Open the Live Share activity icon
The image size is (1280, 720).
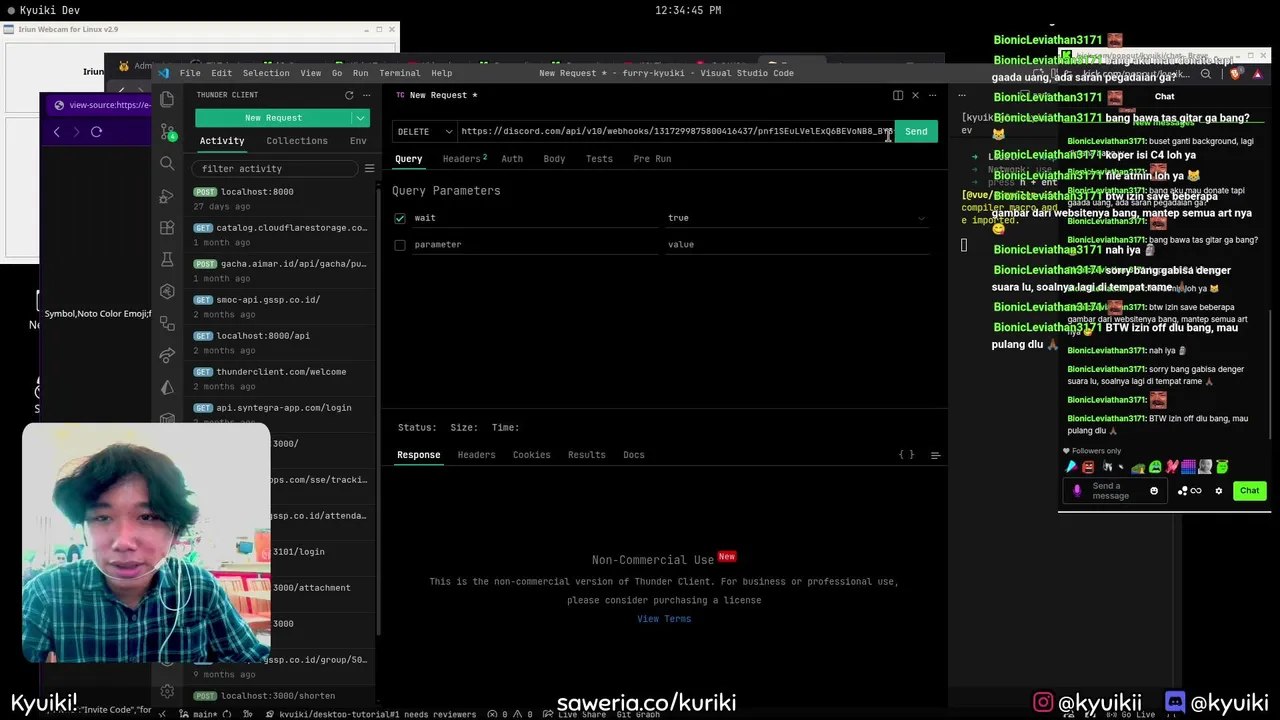pos(167,355)
